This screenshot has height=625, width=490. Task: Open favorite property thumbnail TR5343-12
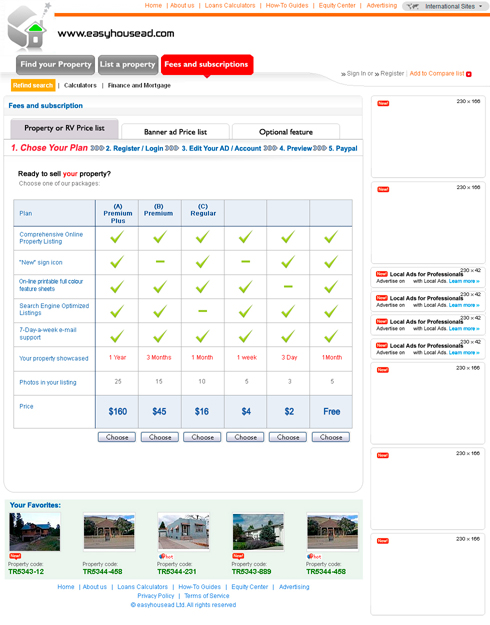coord(35,532)
